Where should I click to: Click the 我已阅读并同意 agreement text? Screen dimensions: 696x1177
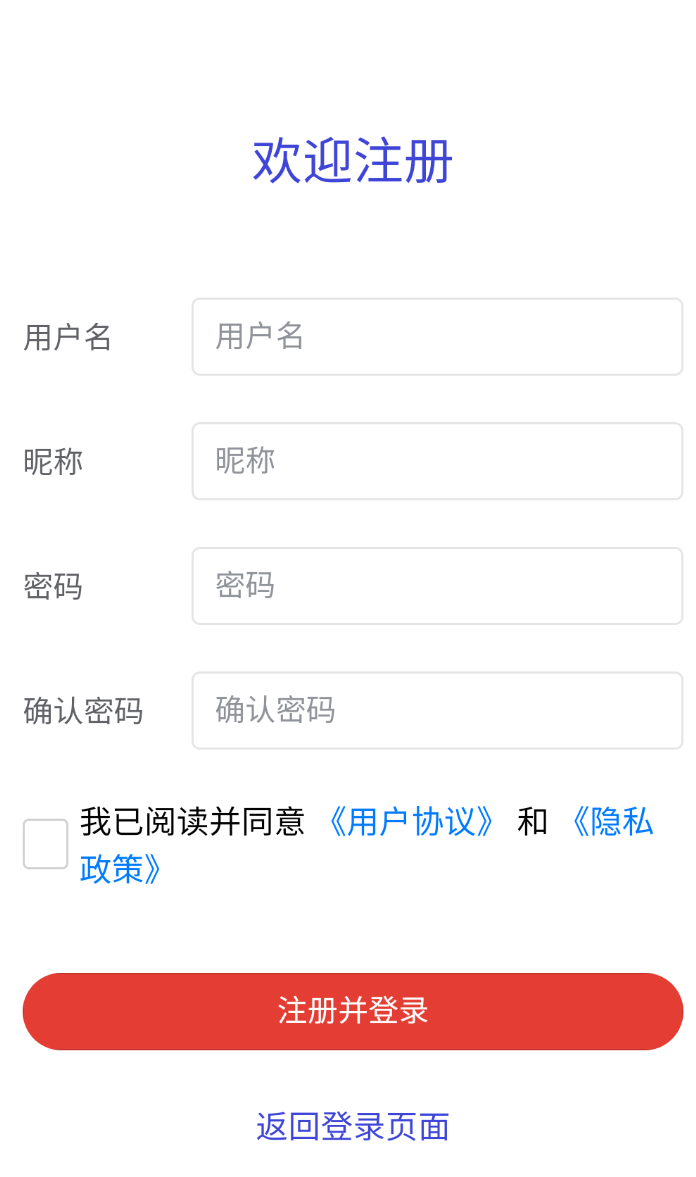pos(192,821)
